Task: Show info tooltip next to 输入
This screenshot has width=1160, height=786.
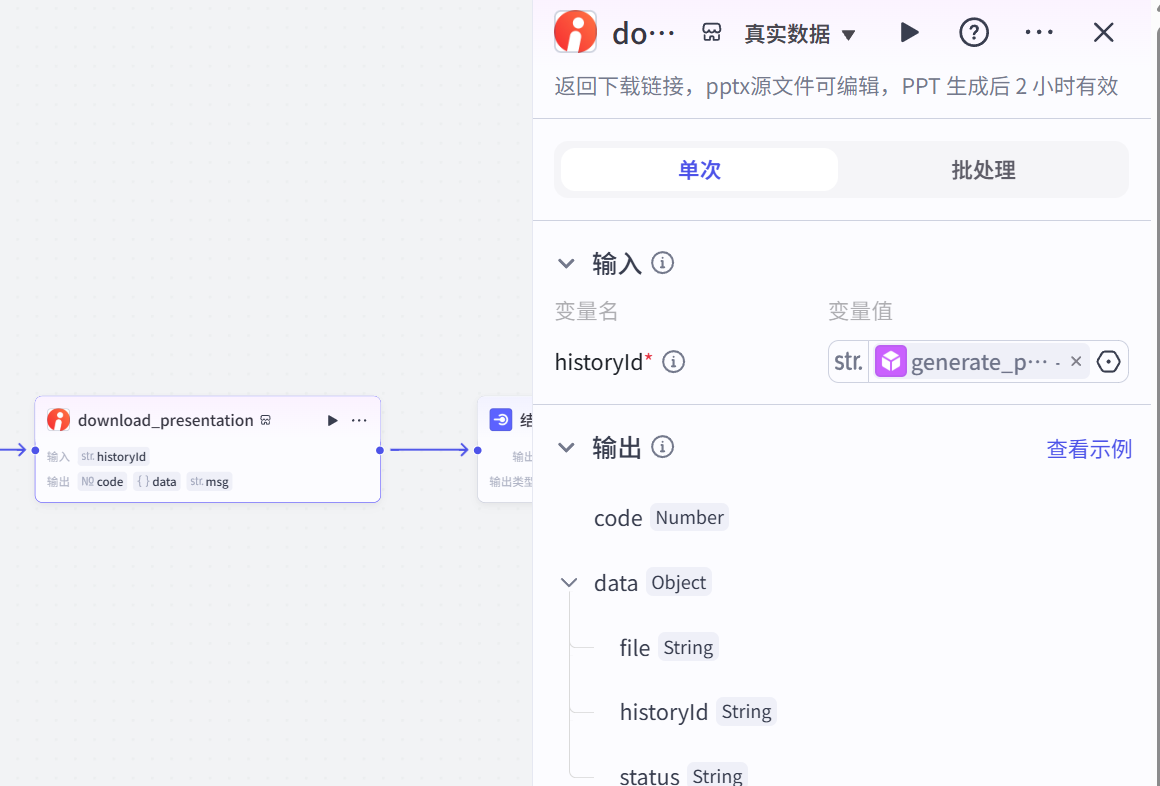Action: point(662,263)
